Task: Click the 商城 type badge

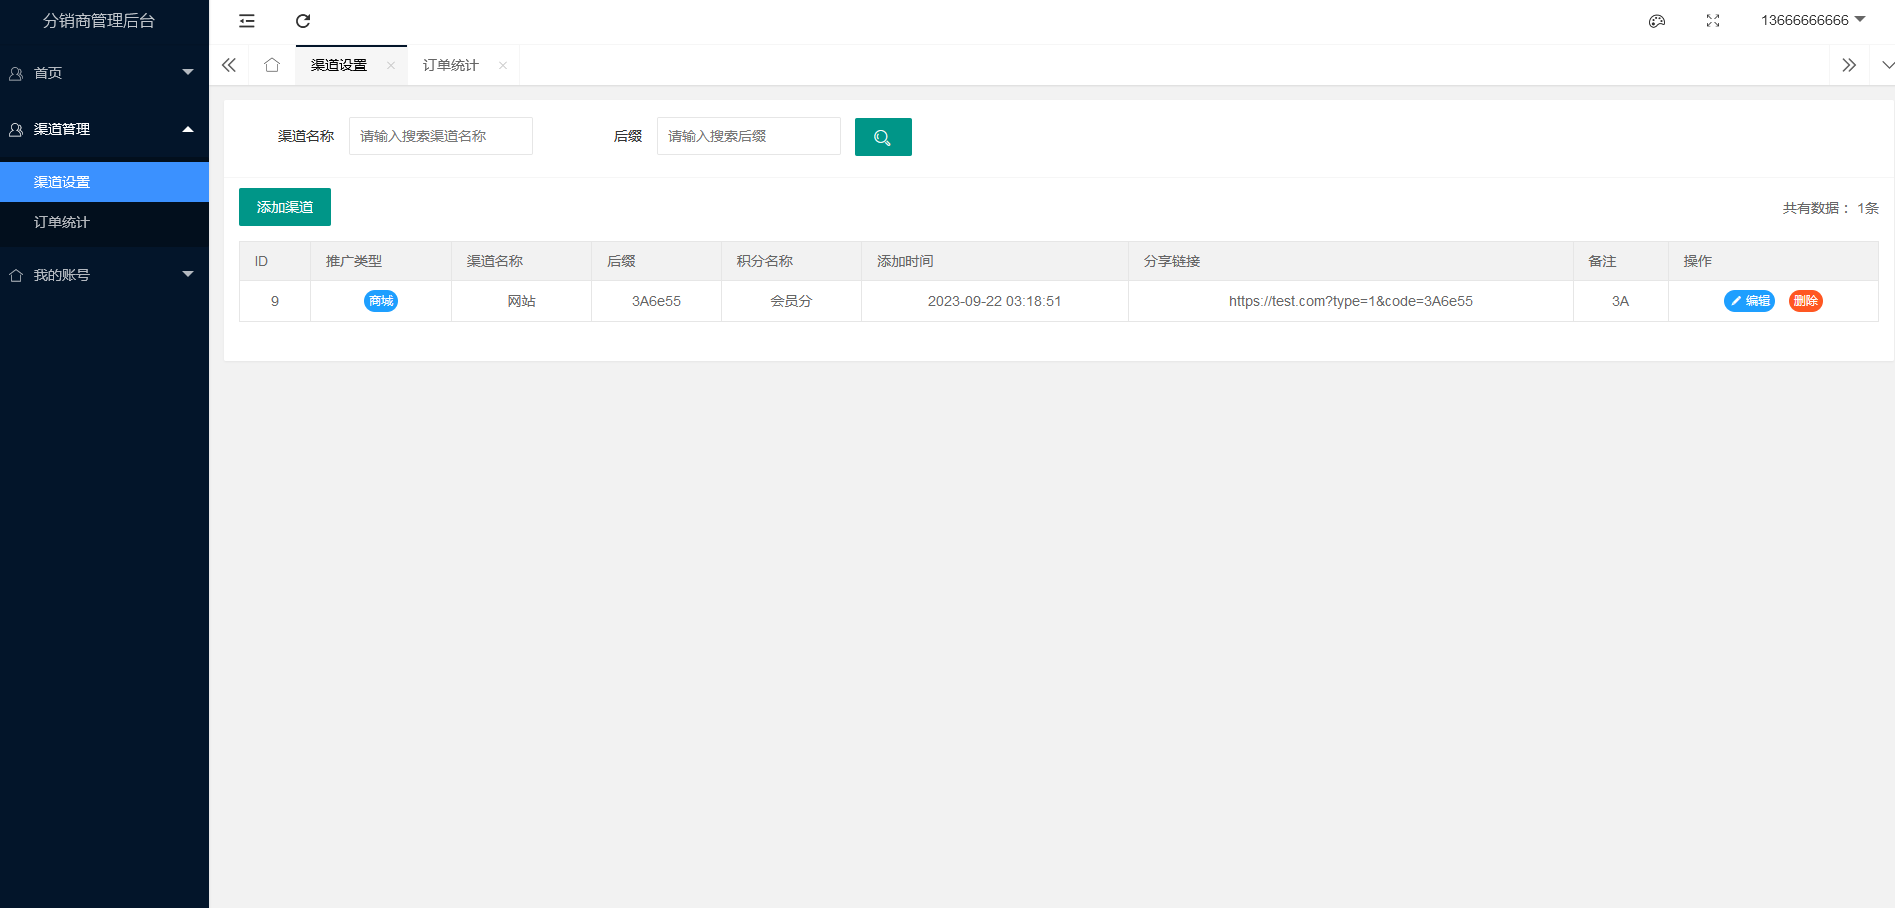Action: point(381,301)
